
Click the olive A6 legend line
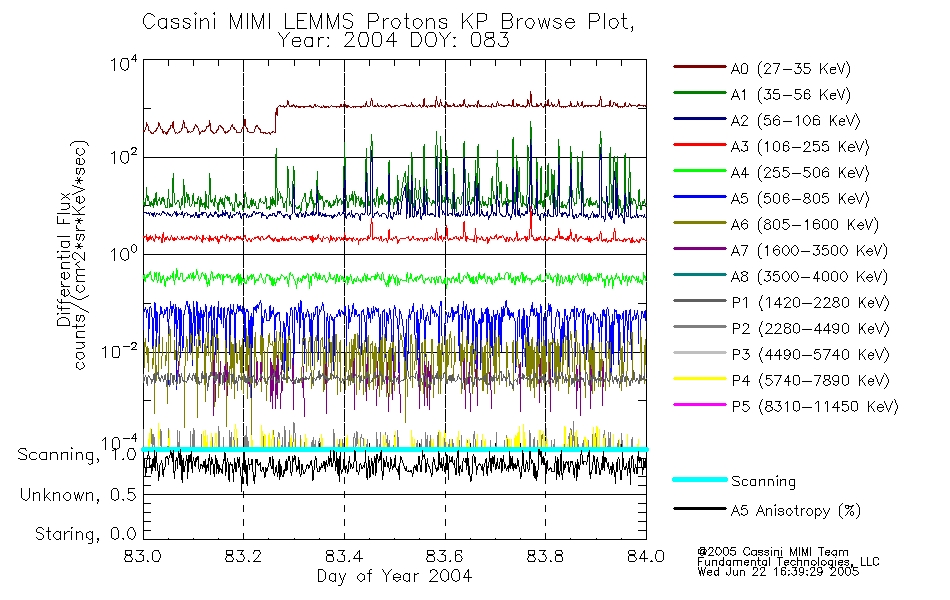(699, 223)
